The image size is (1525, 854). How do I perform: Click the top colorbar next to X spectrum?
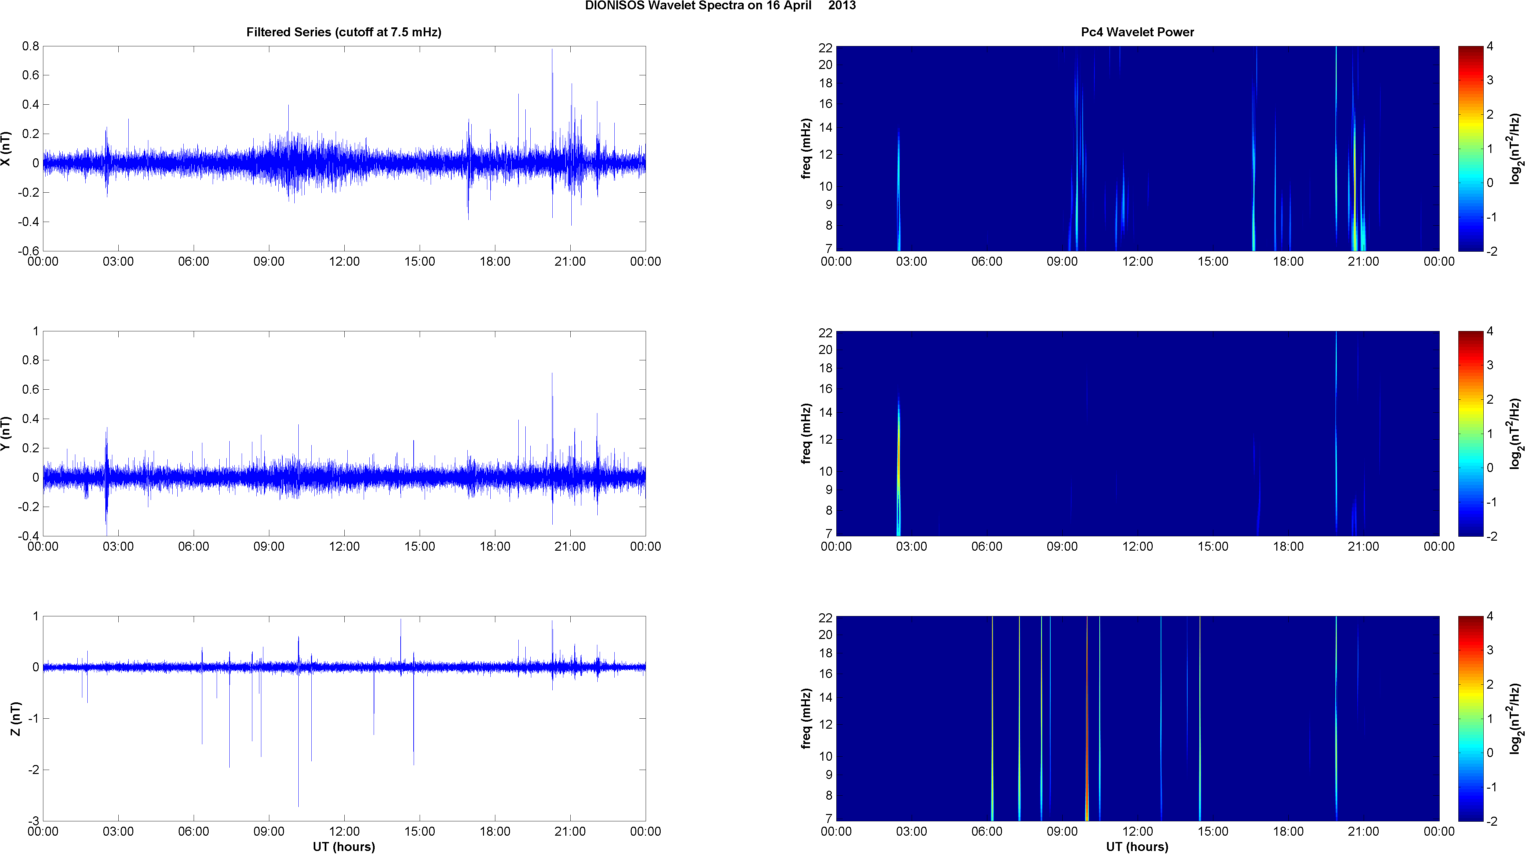(1470, 148)
